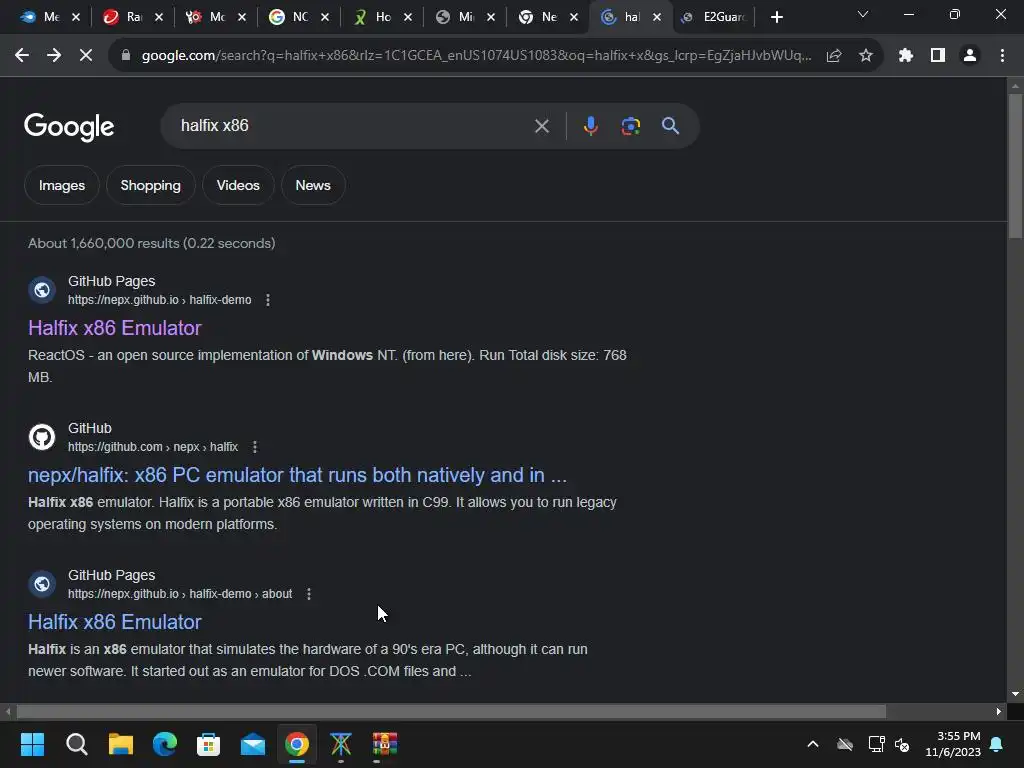1024x768 pixels.
Task: Open taskbar Search
Action: coord(76,744)
